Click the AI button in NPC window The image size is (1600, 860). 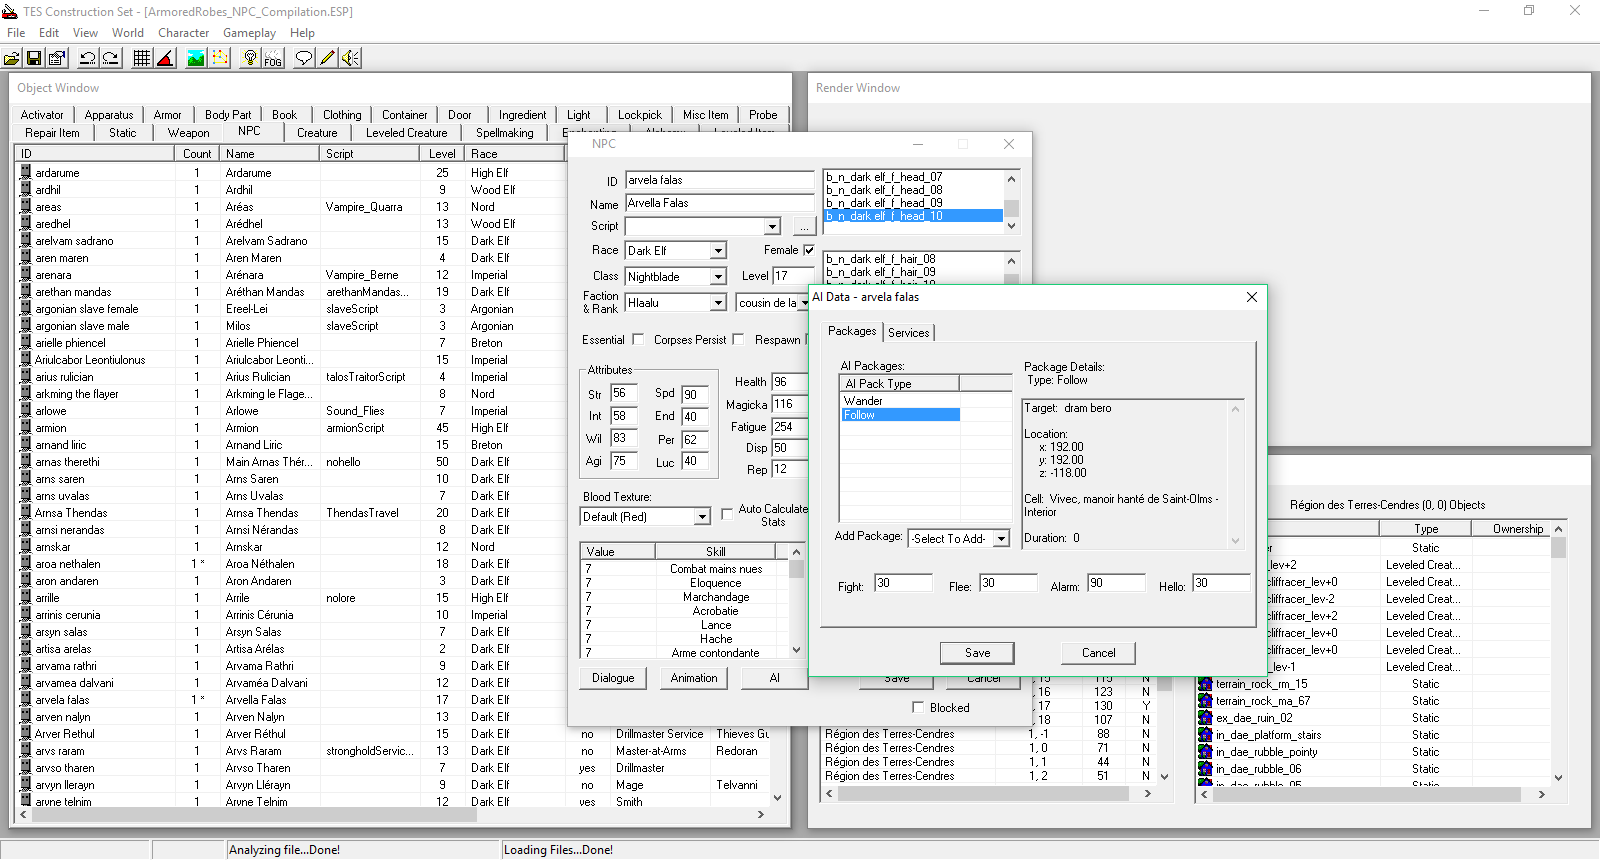774,678
